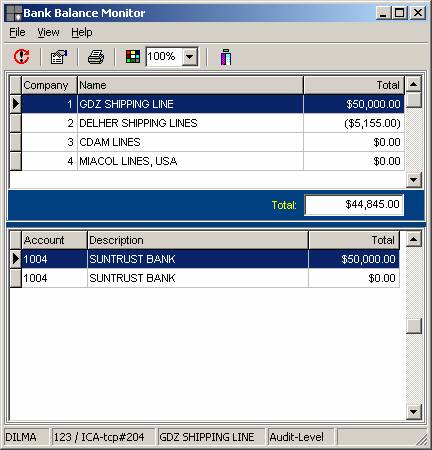Click the Total field showing $44,845.00
Screen dimensions: 432x450
pos(354,204)
